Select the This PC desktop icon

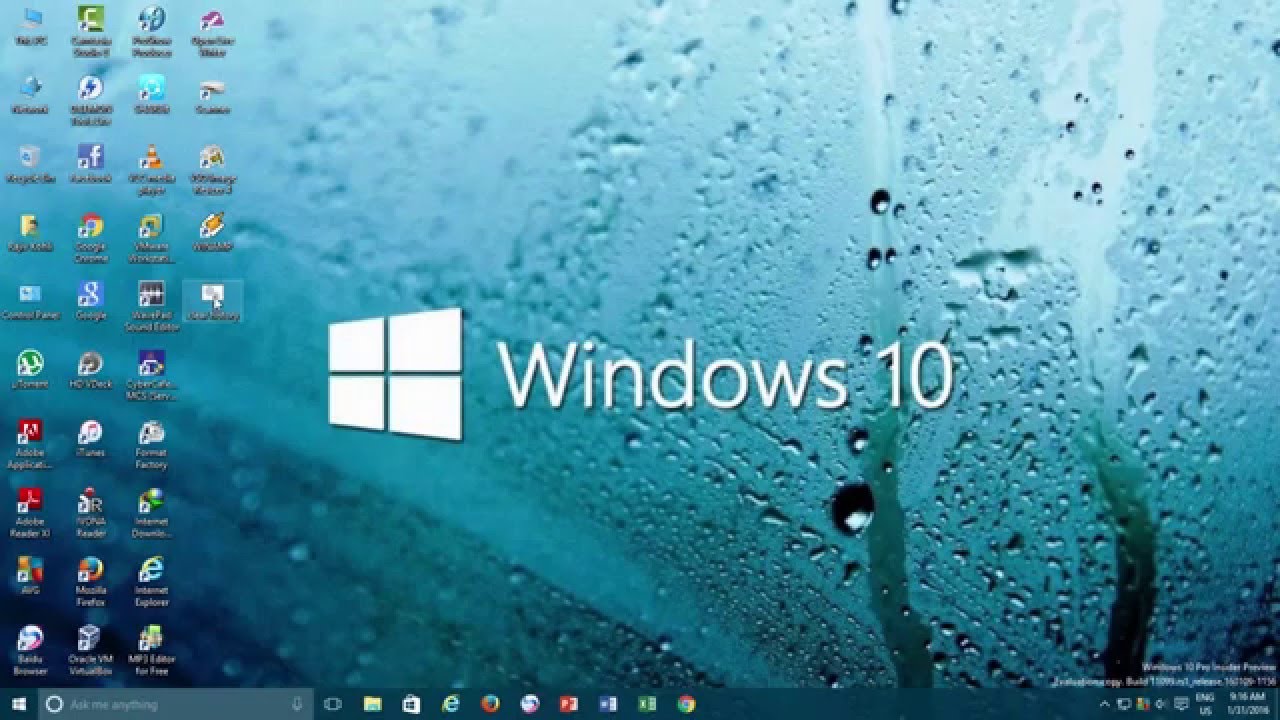[30, 27]
